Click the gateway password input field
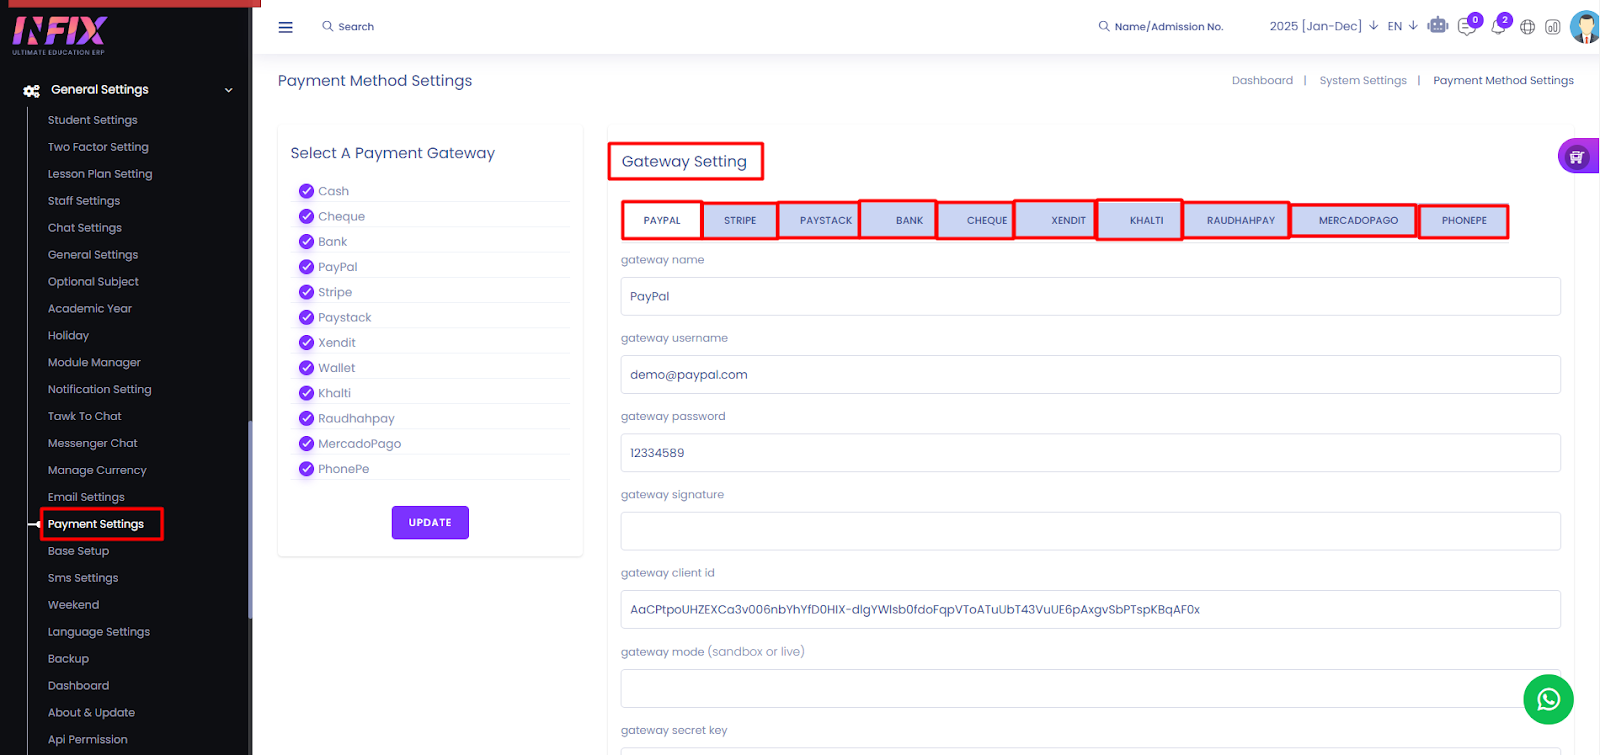1600x755 pixels. coord(1090,453)
